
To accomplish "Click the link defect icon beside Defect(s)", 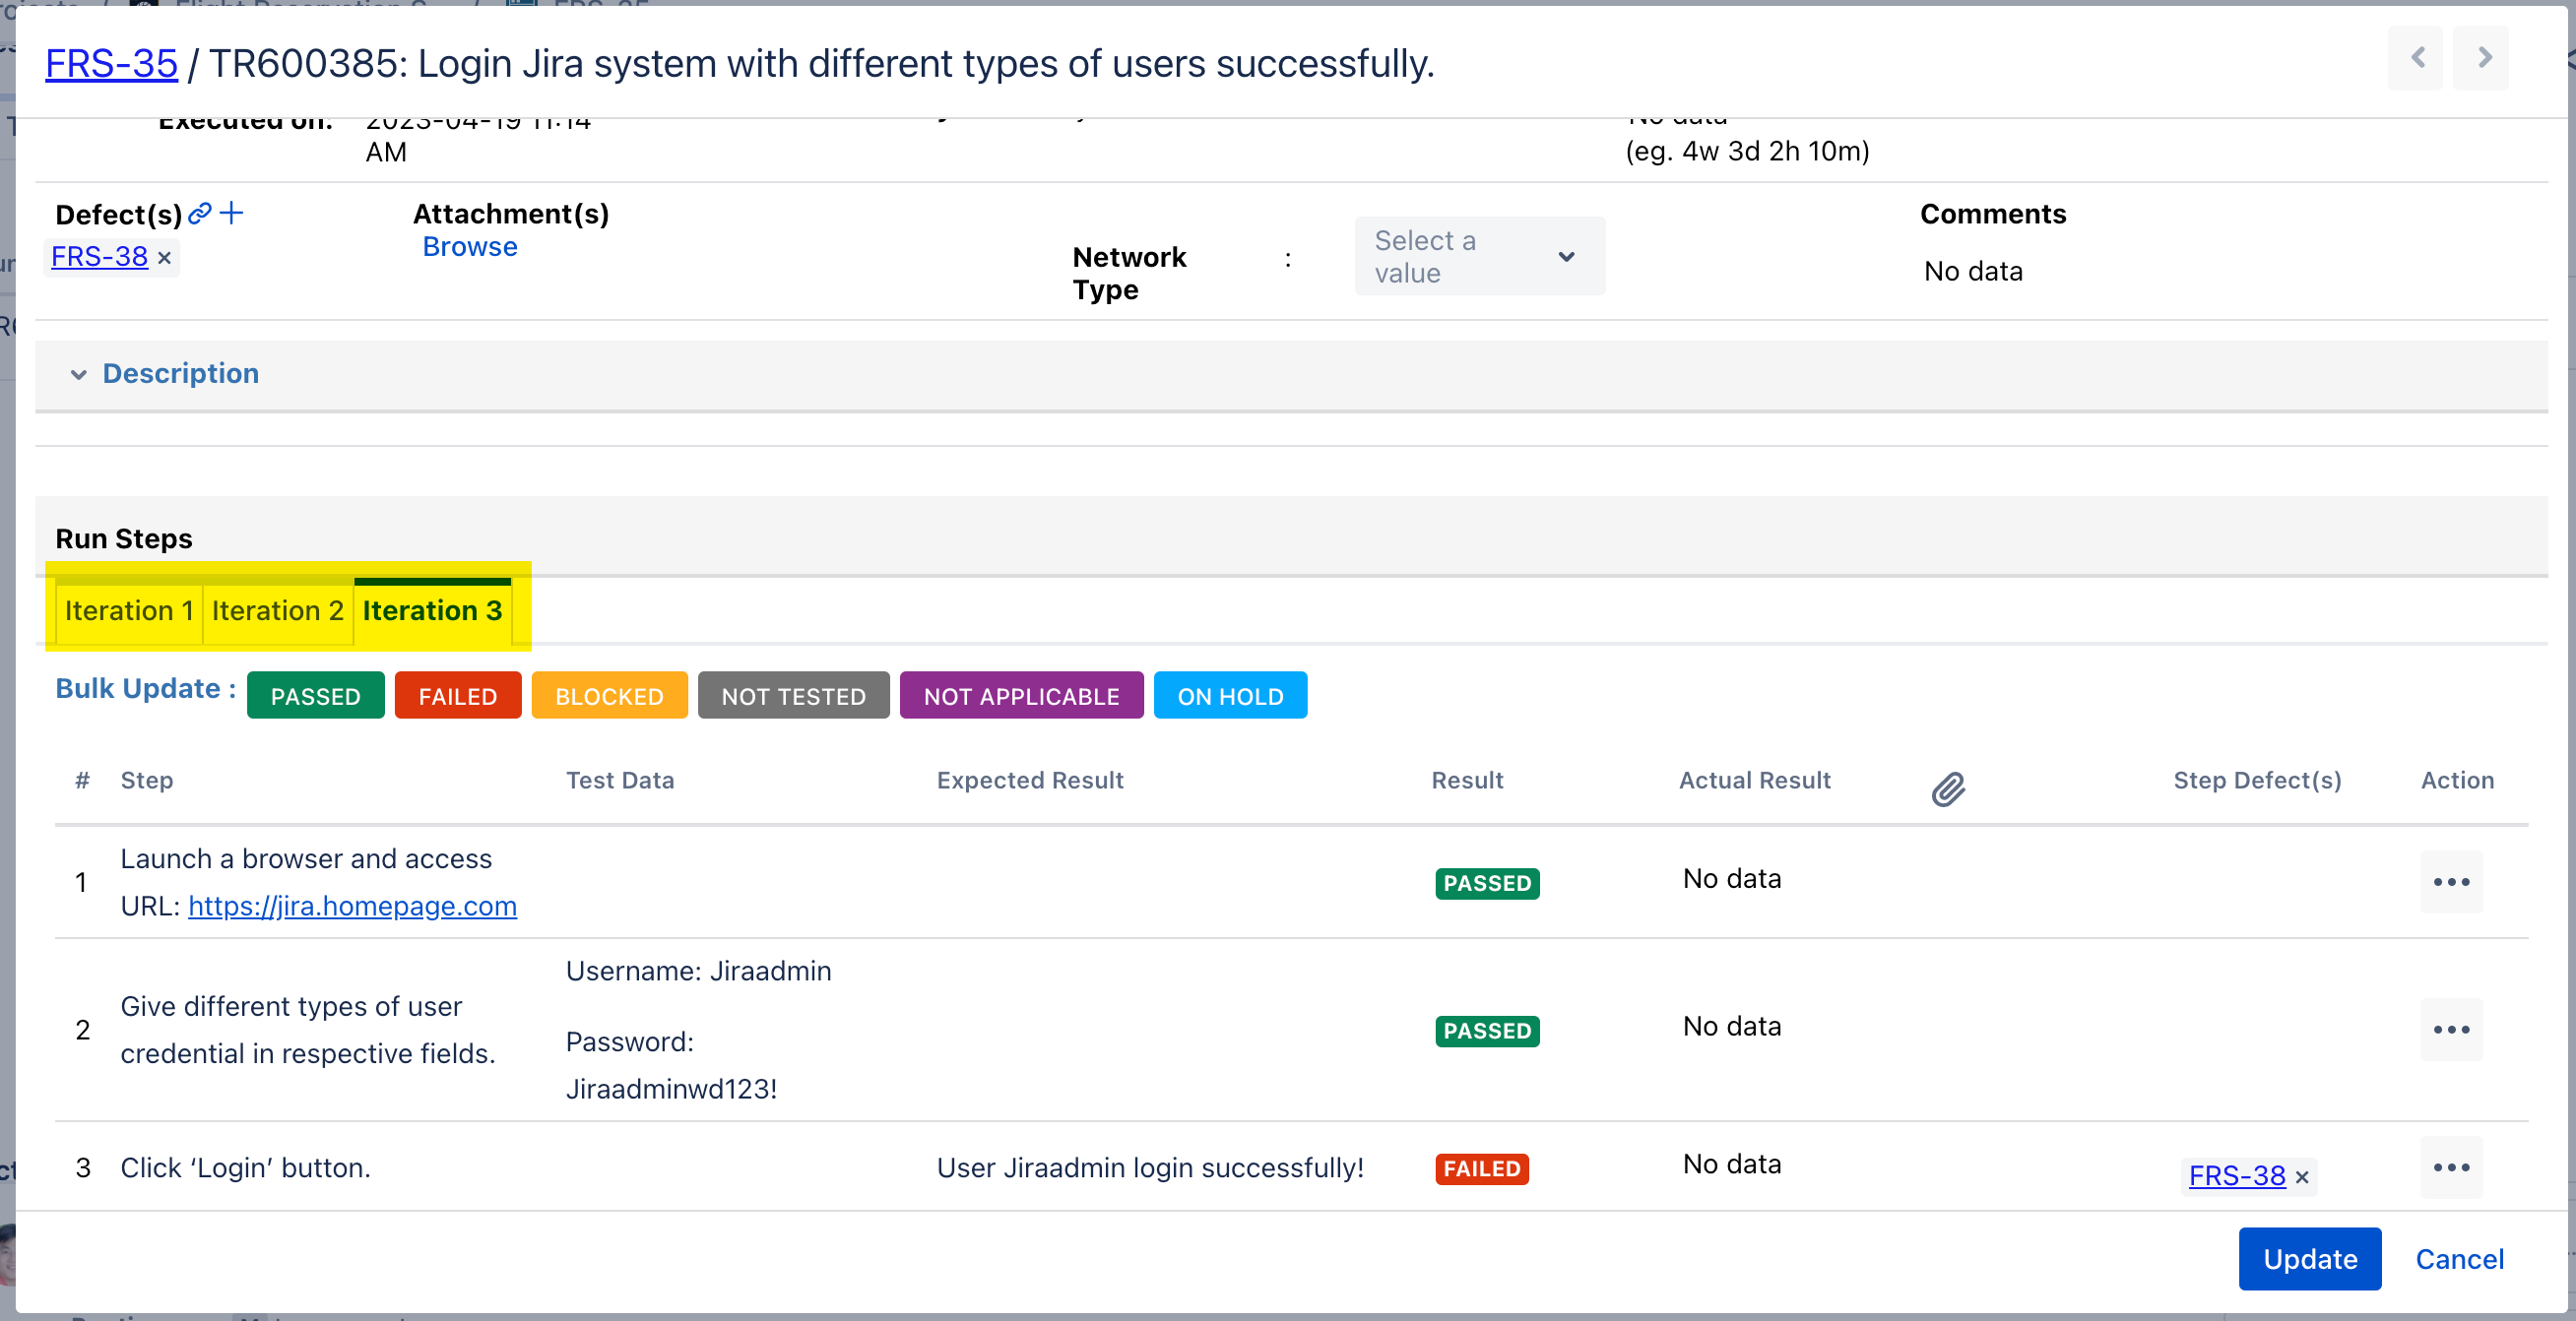I will (200, 213).
